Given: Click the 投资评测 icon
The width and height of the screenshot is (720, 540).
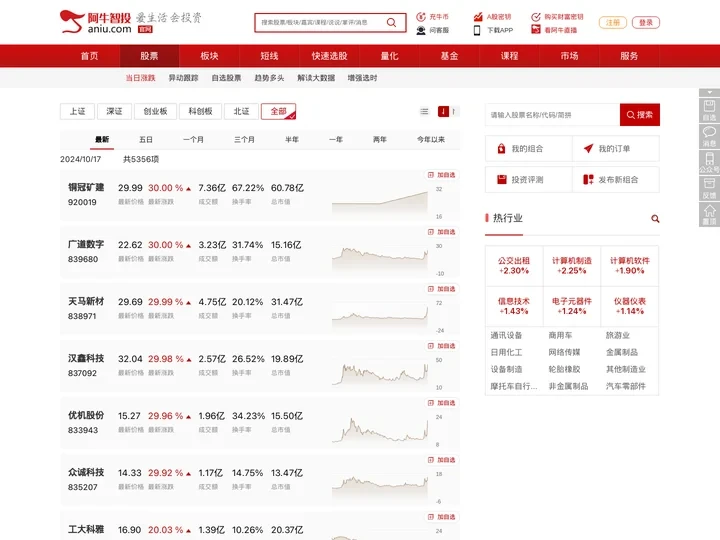Looking at the screenshot, I should click(501, 179).
